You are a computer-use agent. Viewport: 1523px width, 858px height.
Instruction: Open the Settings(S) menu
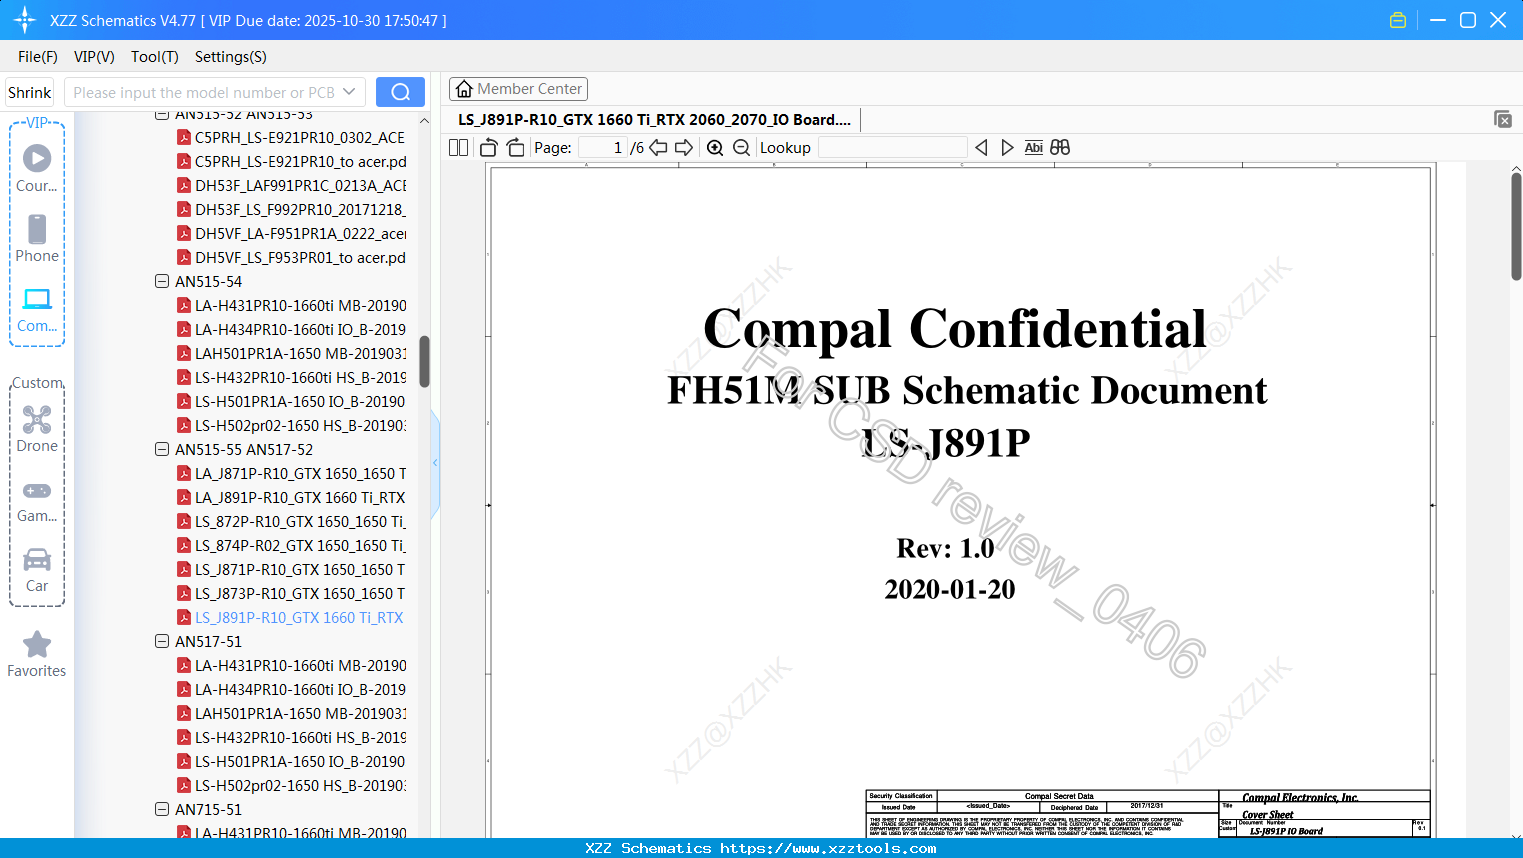231,57
